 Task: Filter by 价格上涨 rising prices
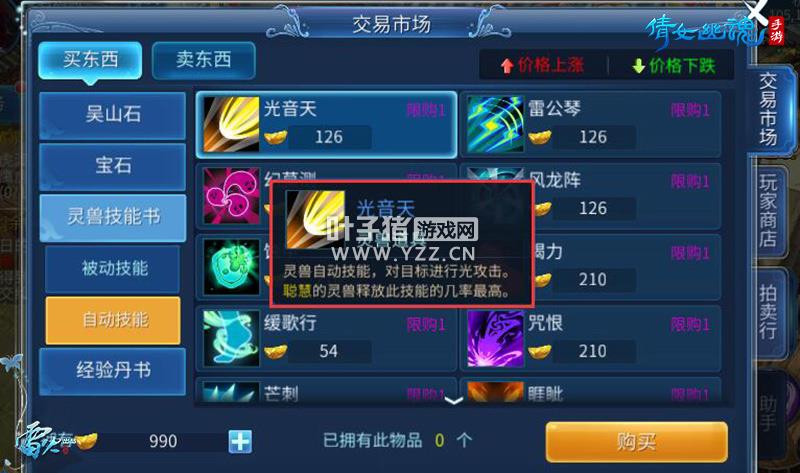tap(542, 65)
